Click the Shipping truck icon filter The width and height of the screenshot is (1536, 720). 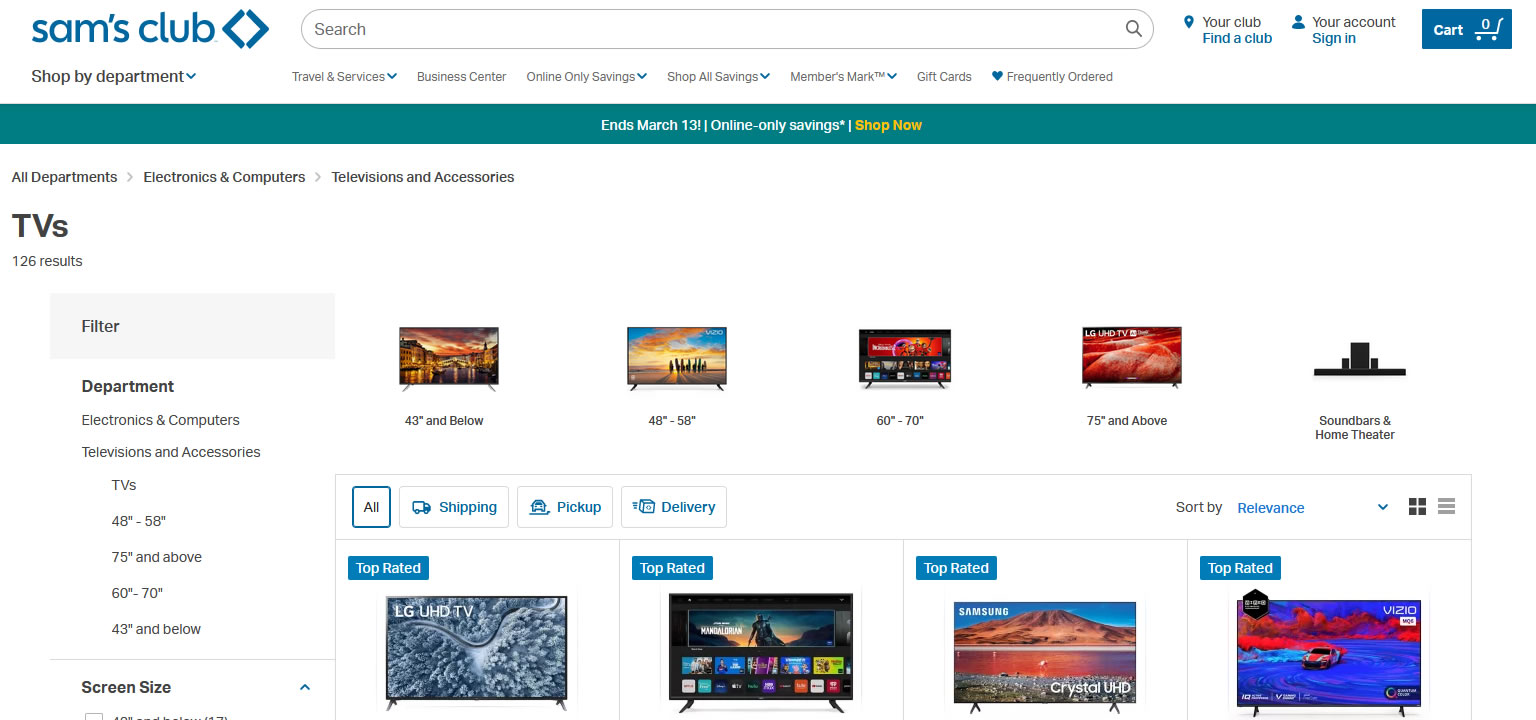[422, 507]
